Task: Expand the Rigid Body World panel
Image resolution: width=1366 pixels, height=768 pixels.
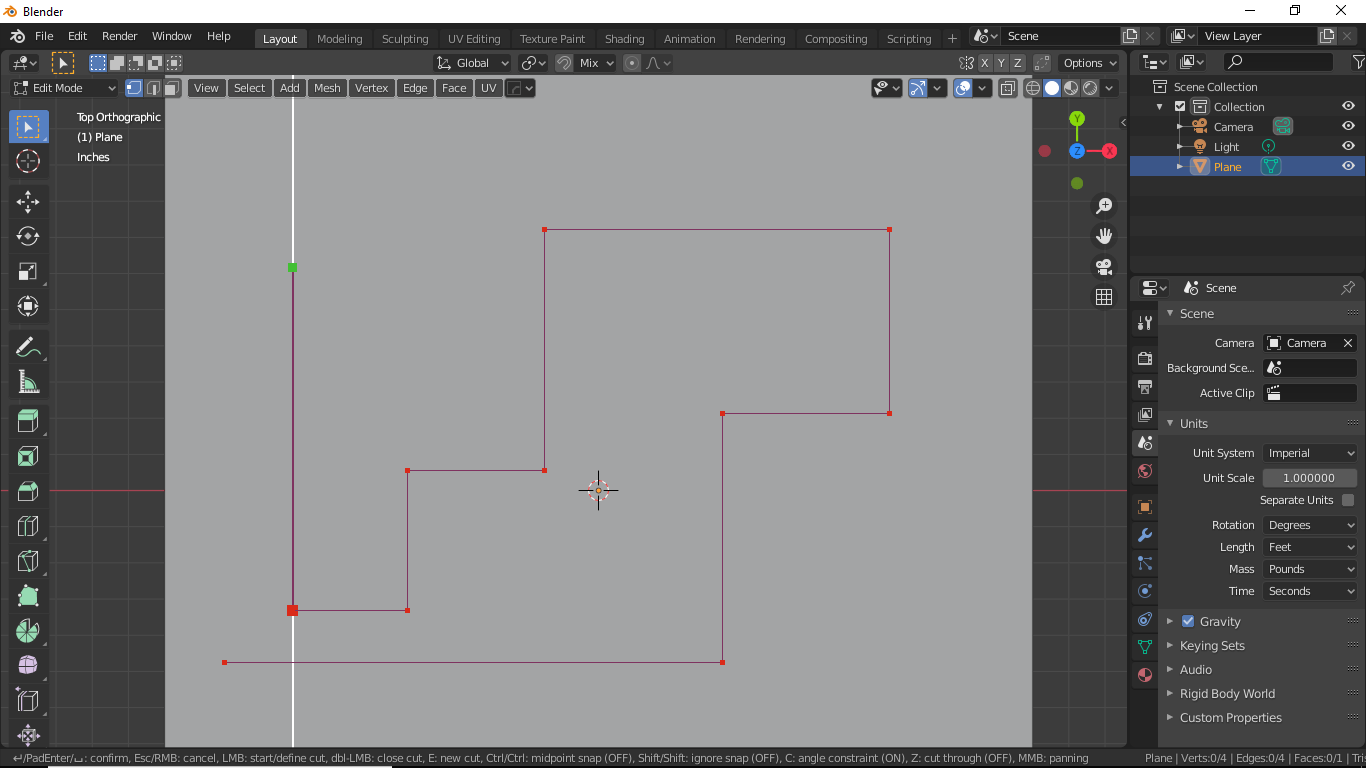Action: [x=1227, y=694]
